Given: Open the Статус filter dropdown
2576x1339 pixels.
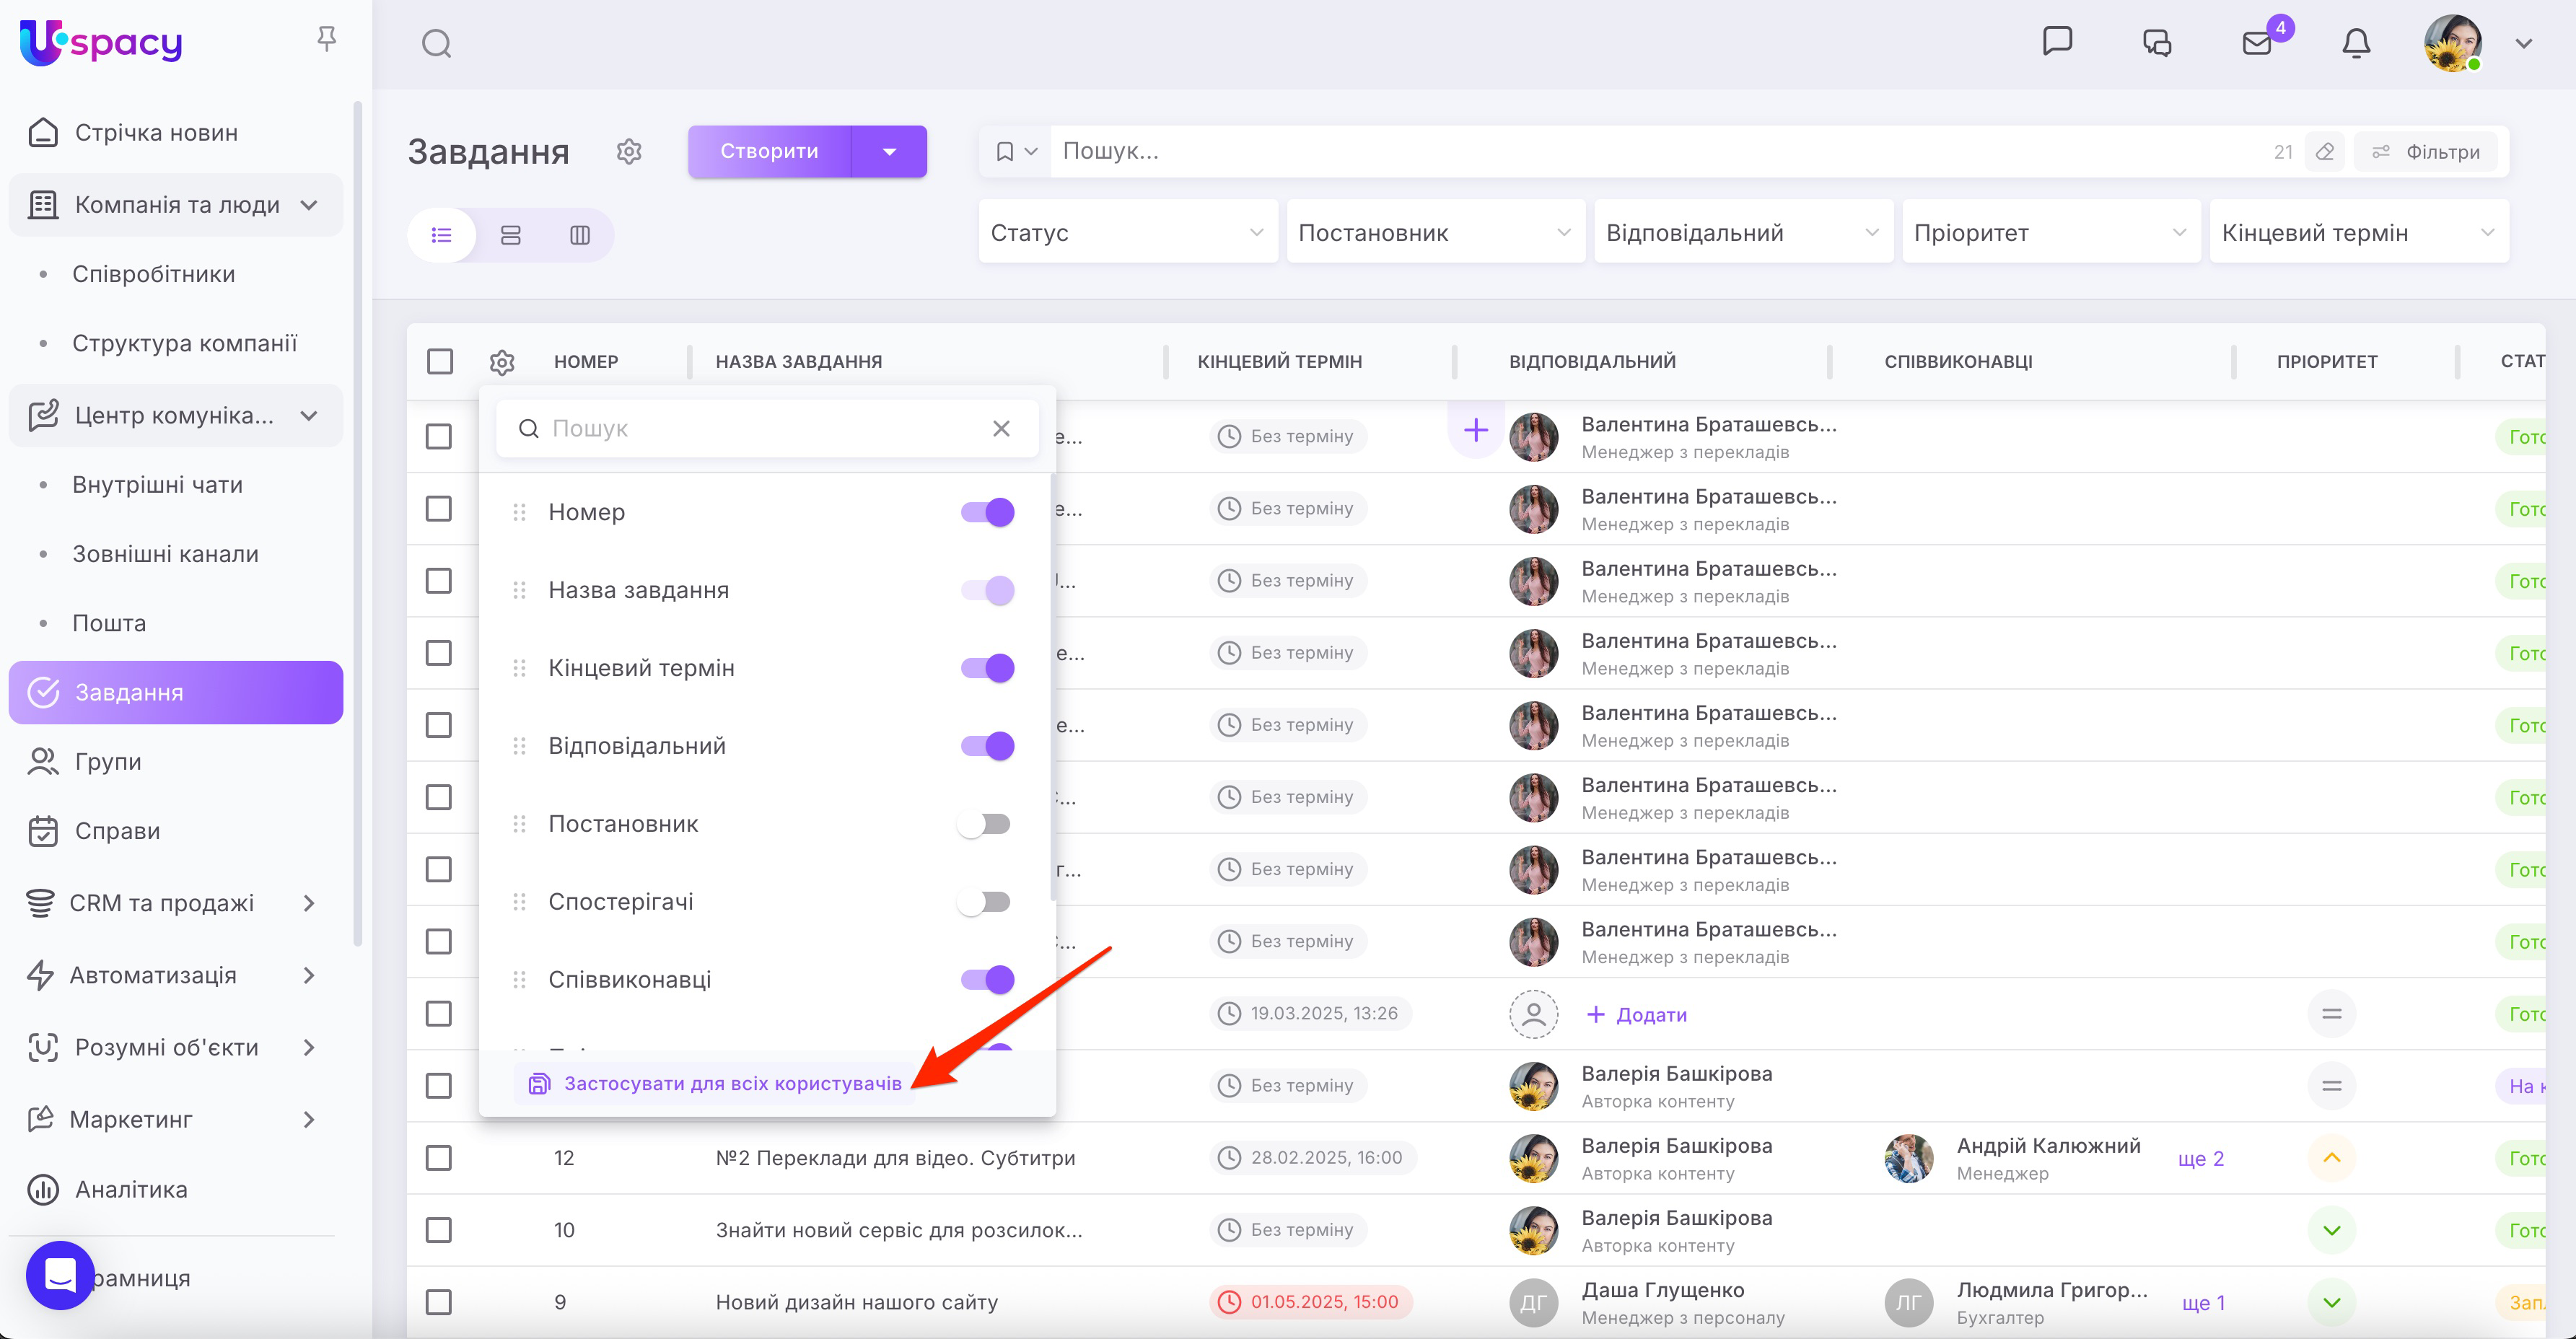Looking at the screenshot, I should pos(1127,232).
